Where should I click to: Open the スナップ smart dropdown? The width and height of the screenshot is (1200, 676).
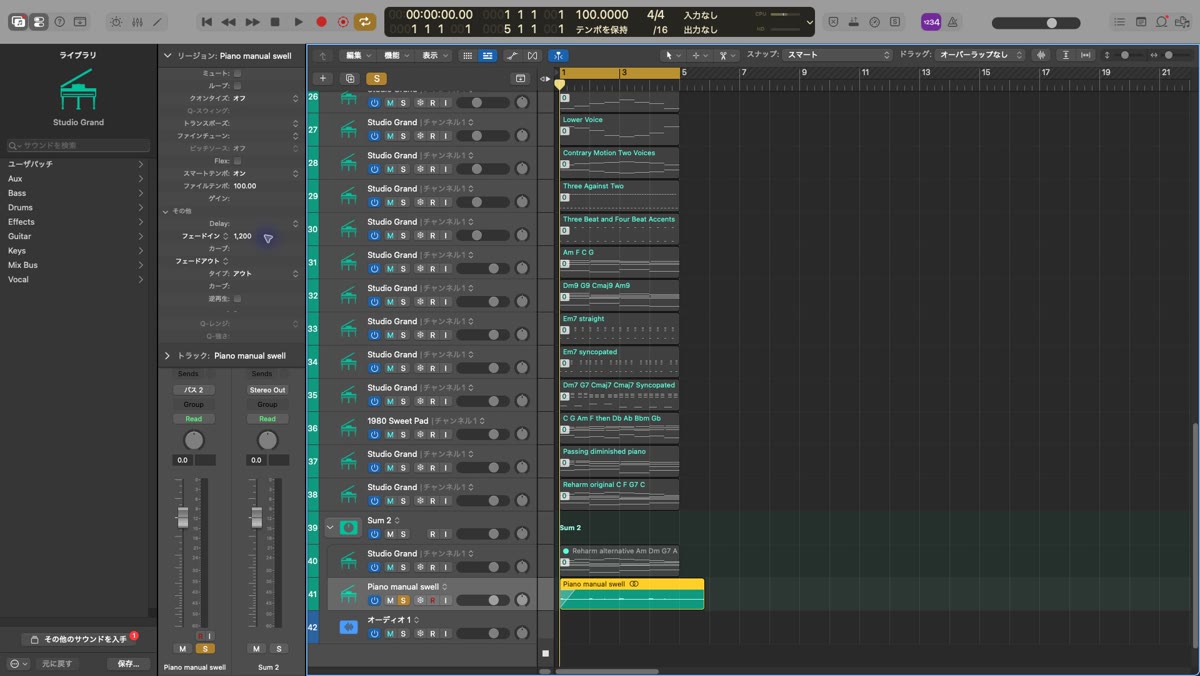[837, 55]
